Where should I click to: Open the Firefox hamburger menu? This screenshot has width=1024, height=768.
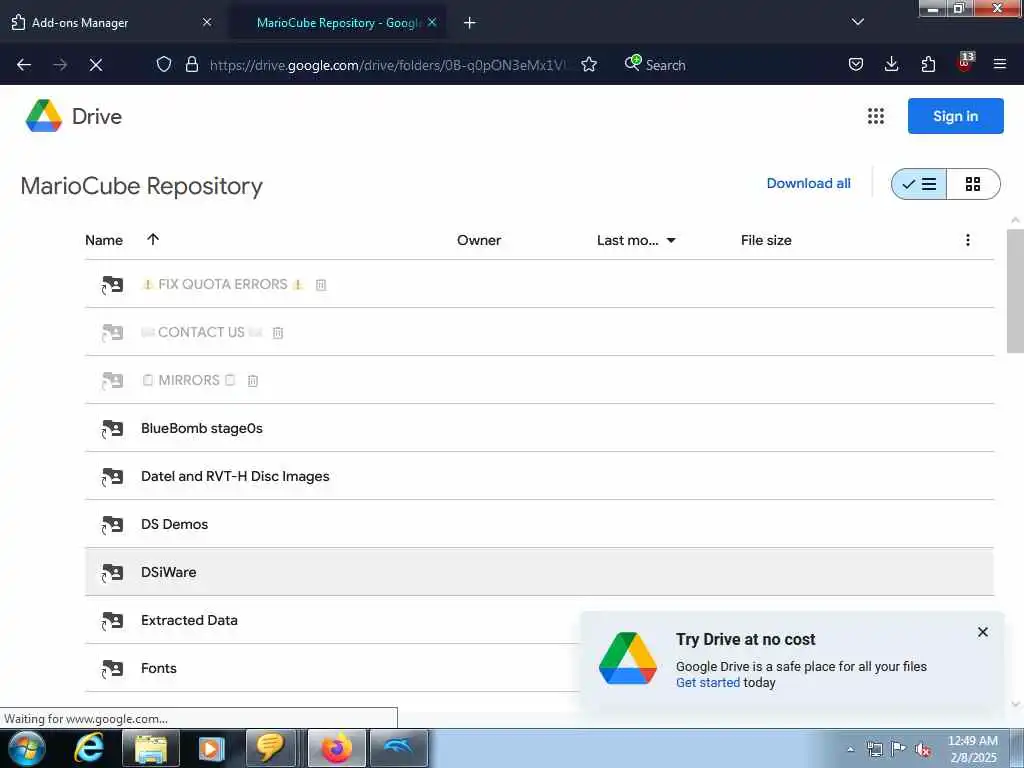coord(1000,64)
